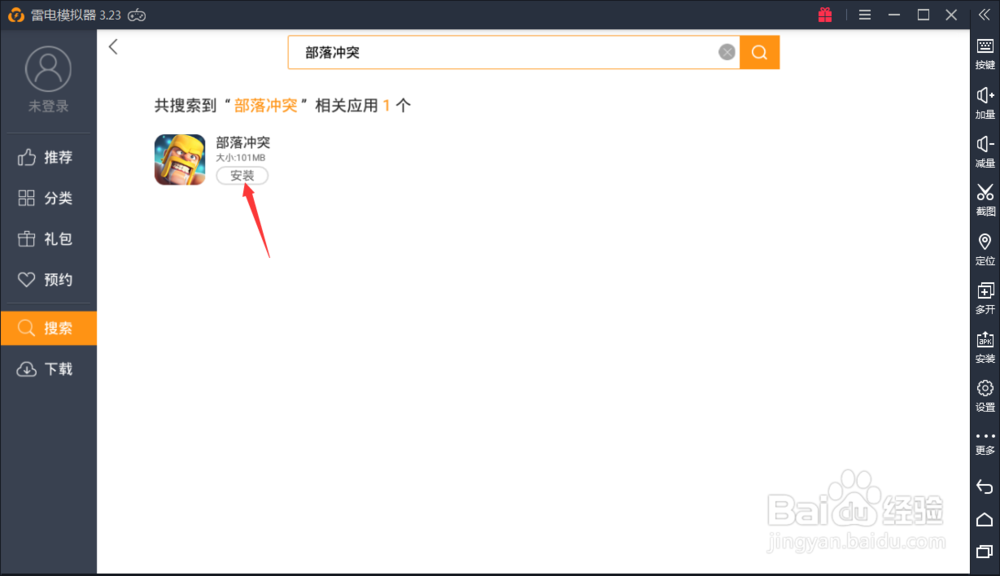Expand the 更多 (More) options panel
The width and height of the screenshot is (1000, 576).
983,443
